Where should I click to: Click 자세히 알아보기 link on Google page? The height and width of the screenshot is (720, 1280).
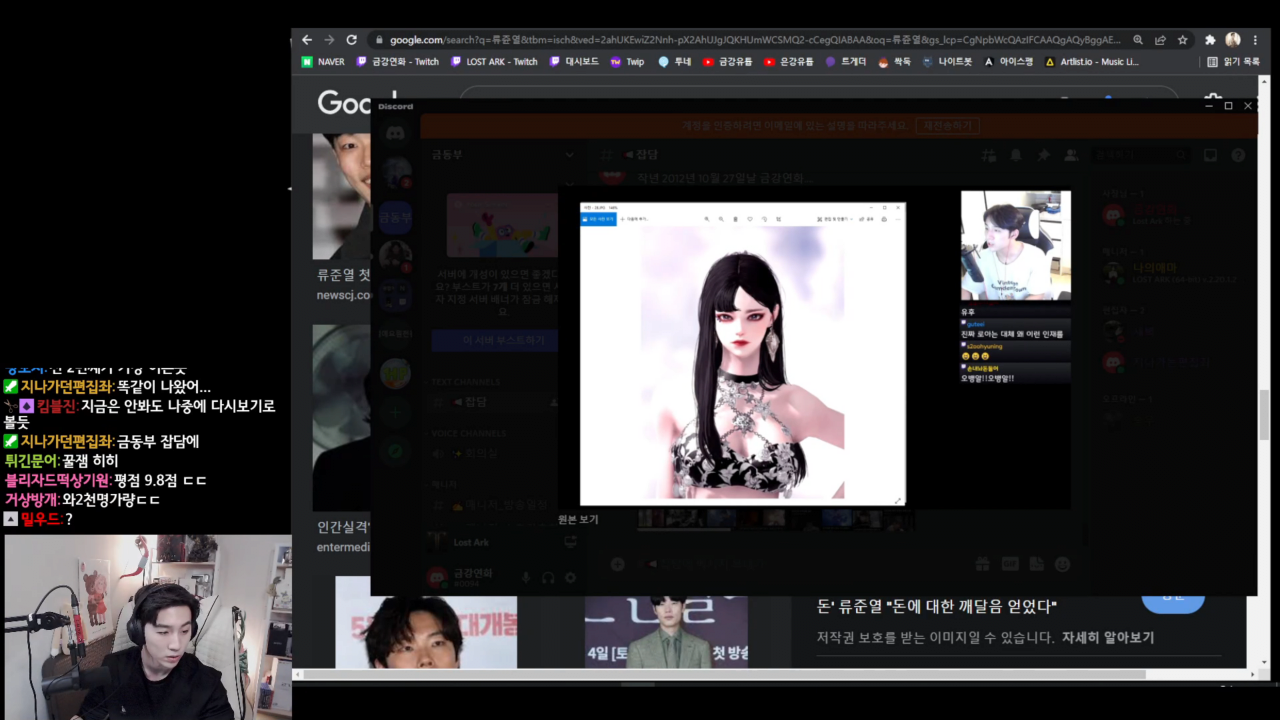[x=1107, y=637]
